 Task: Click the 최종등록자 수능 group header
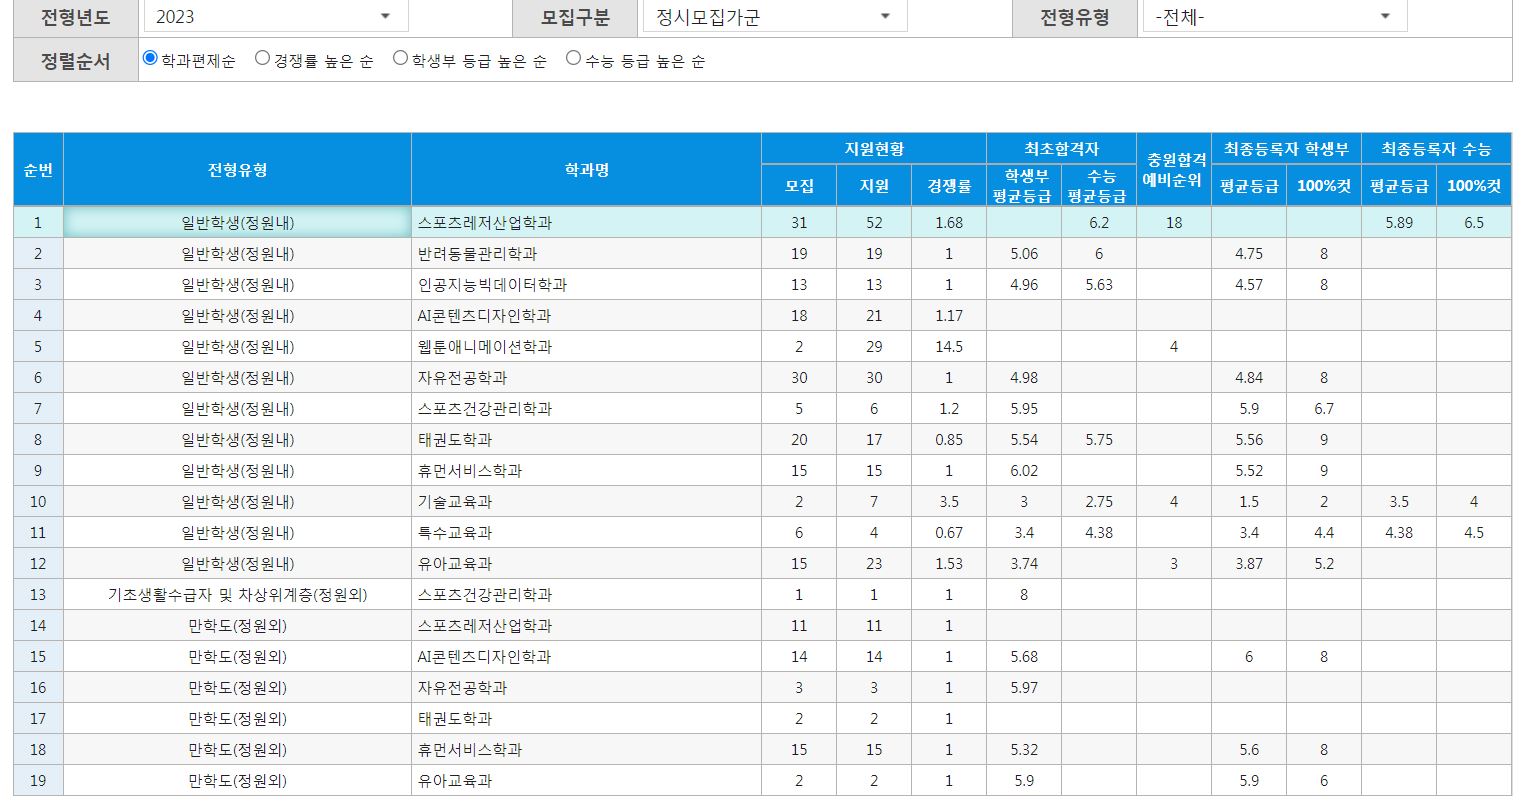coord(1436,148)
